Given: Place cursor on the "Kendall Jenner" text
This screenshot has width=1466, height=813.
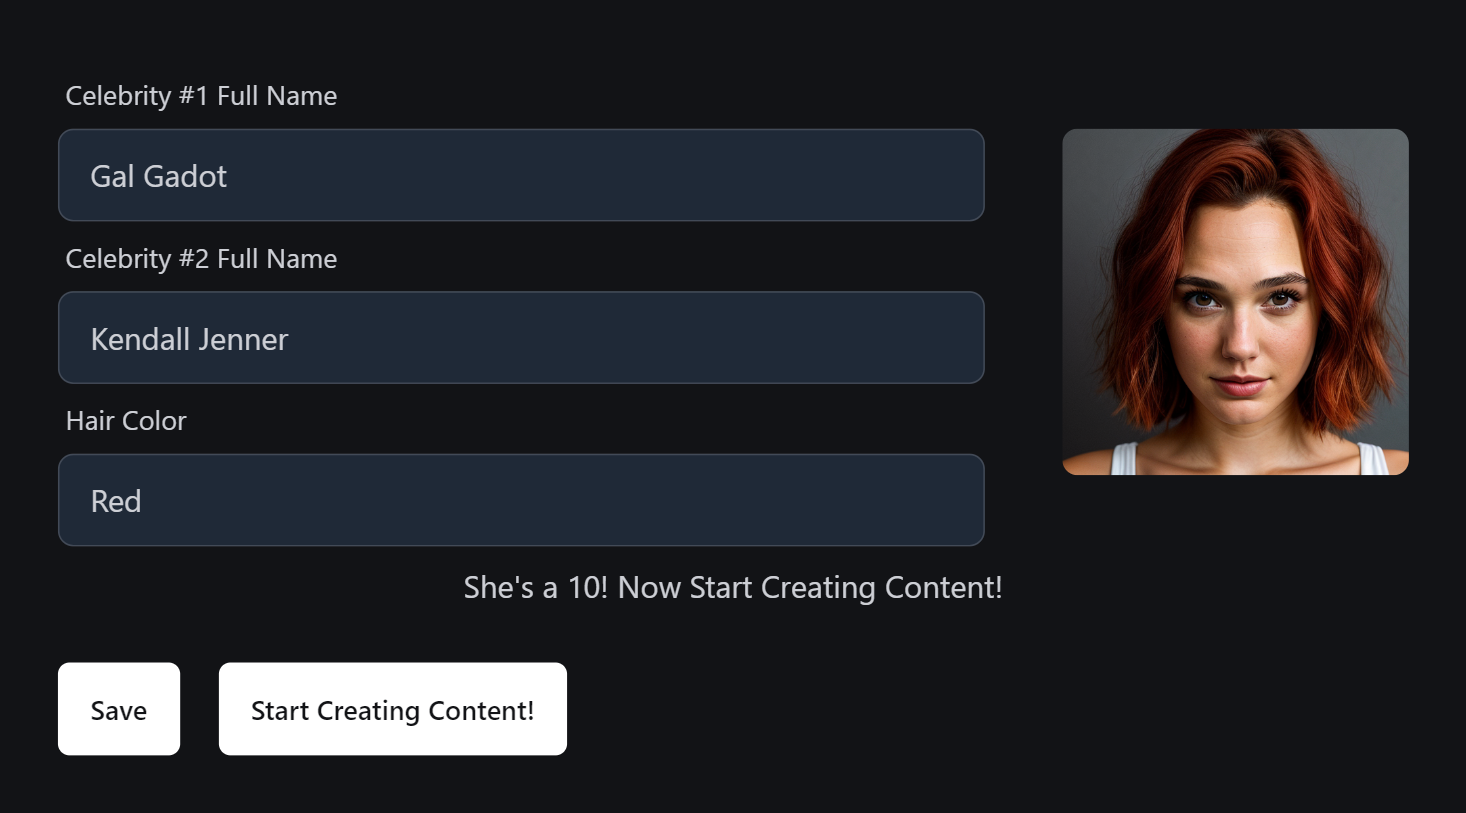Looking at the screenshot, I should click(189, 339).
